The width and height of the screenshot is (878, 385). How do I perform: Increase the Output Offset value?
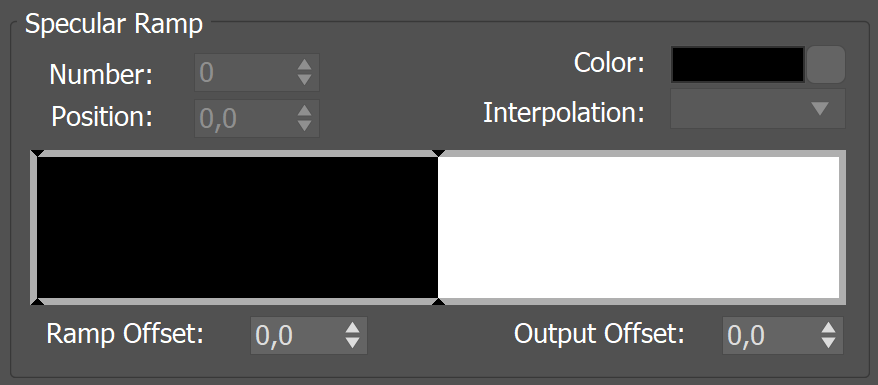pyautogui.click(x=829, y=328)
